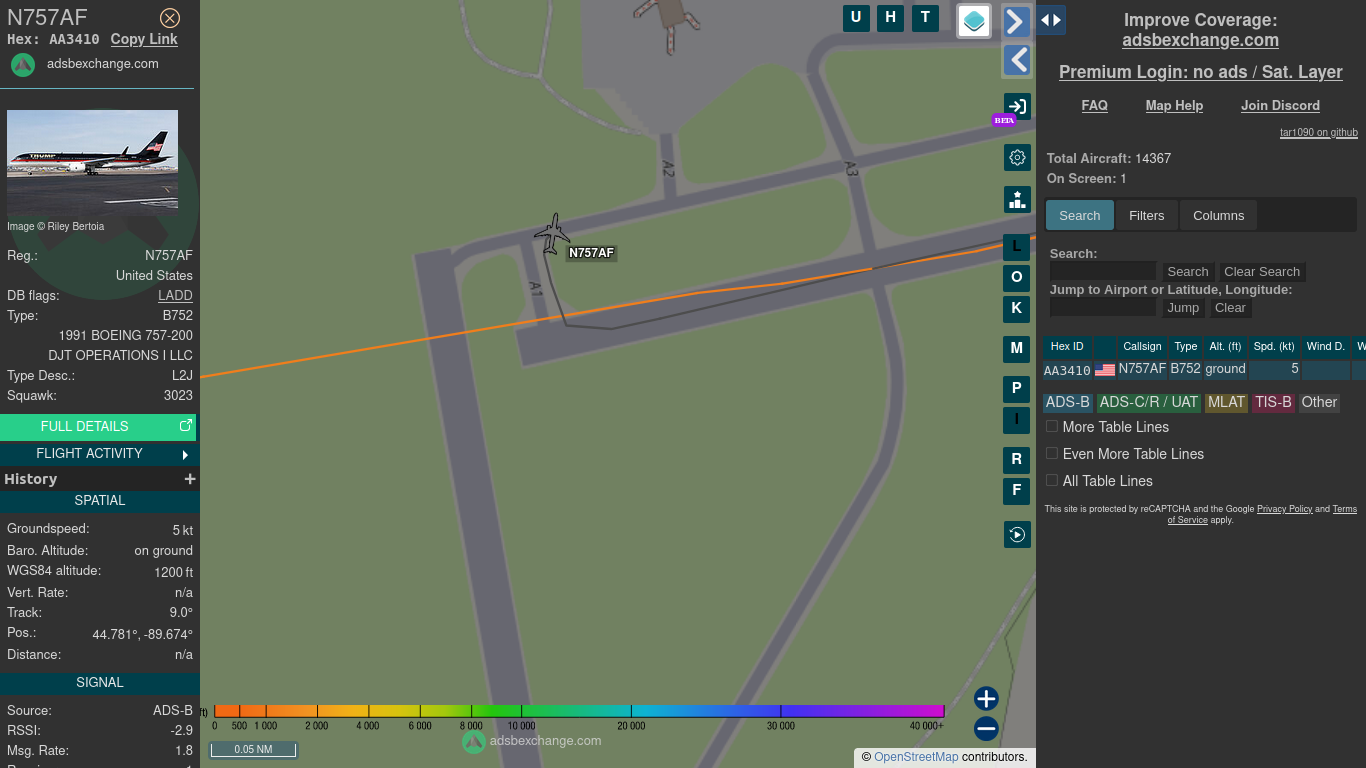
Task: Toggle the sidebar width double-arrow button
Action: 1050,20
